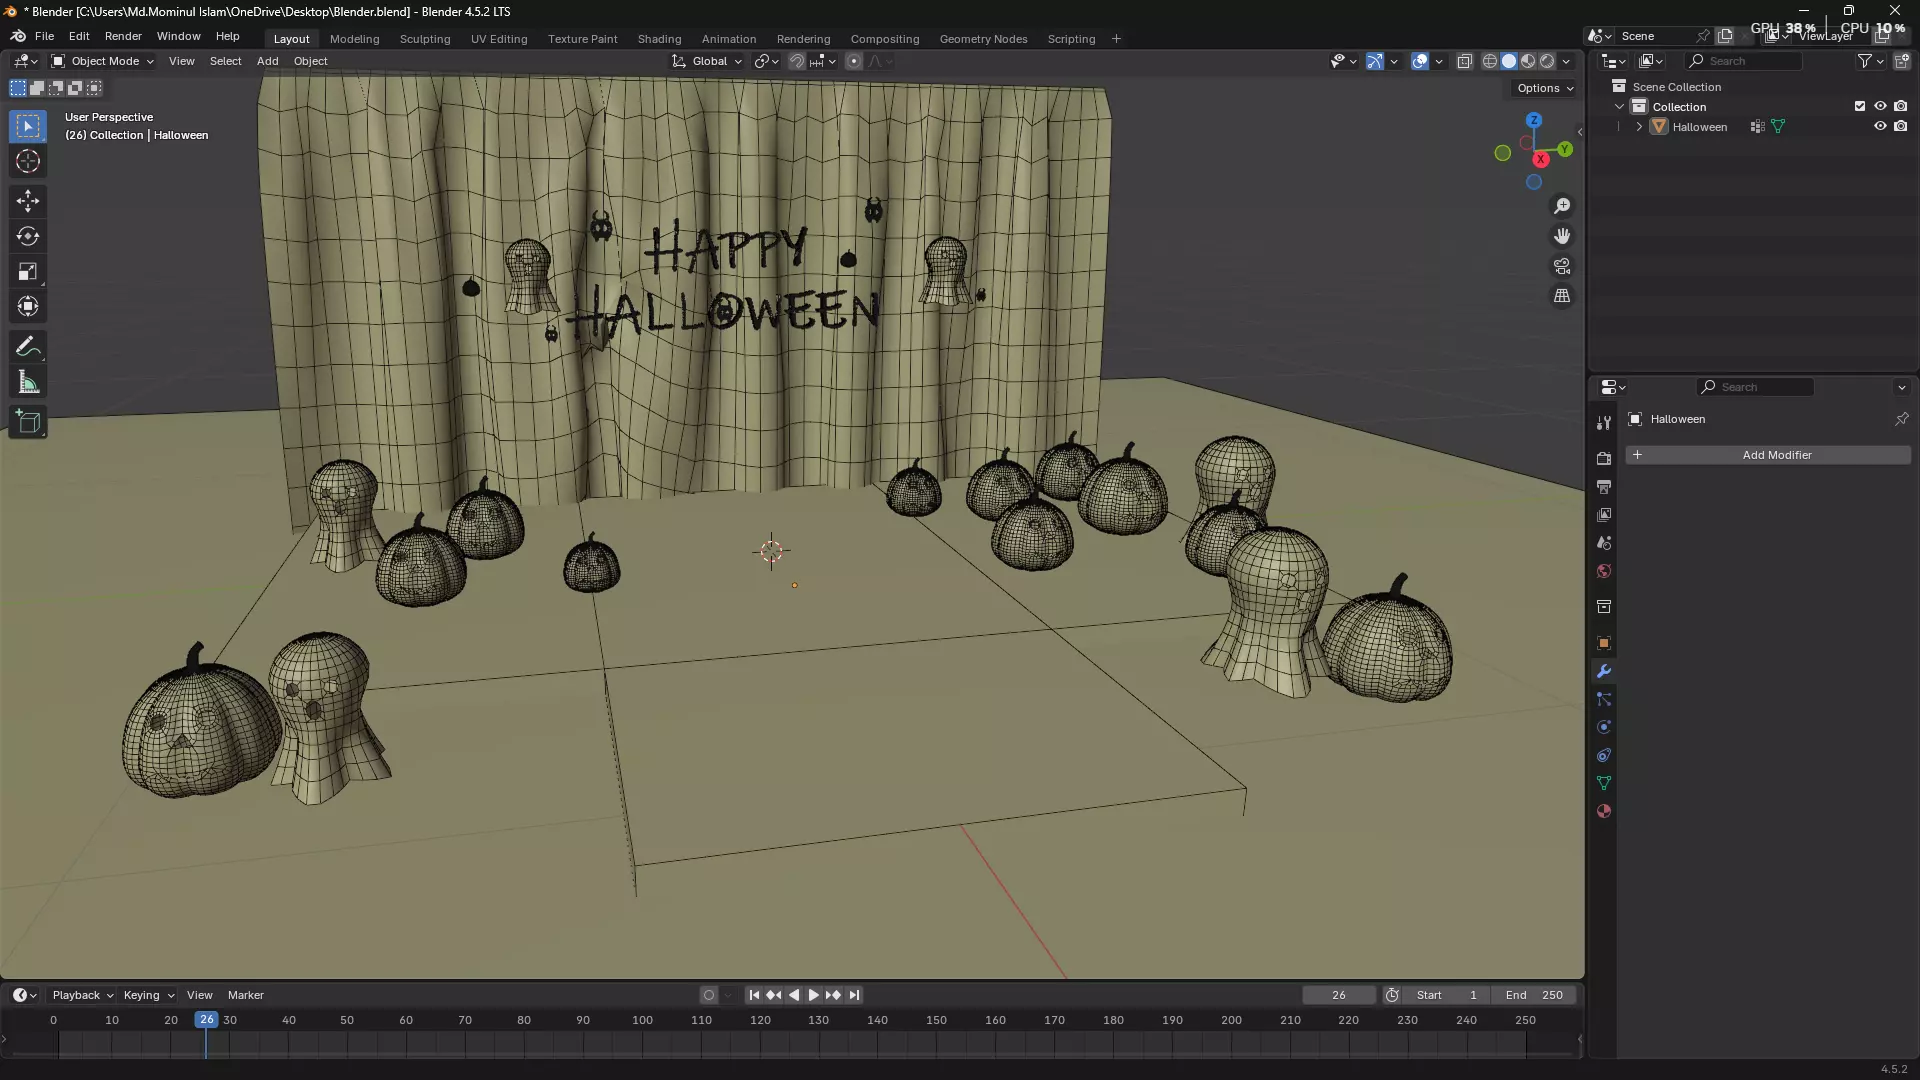Open the viewport Add menu
The width and height of the screenshot is (1920, 1080).
267,61
